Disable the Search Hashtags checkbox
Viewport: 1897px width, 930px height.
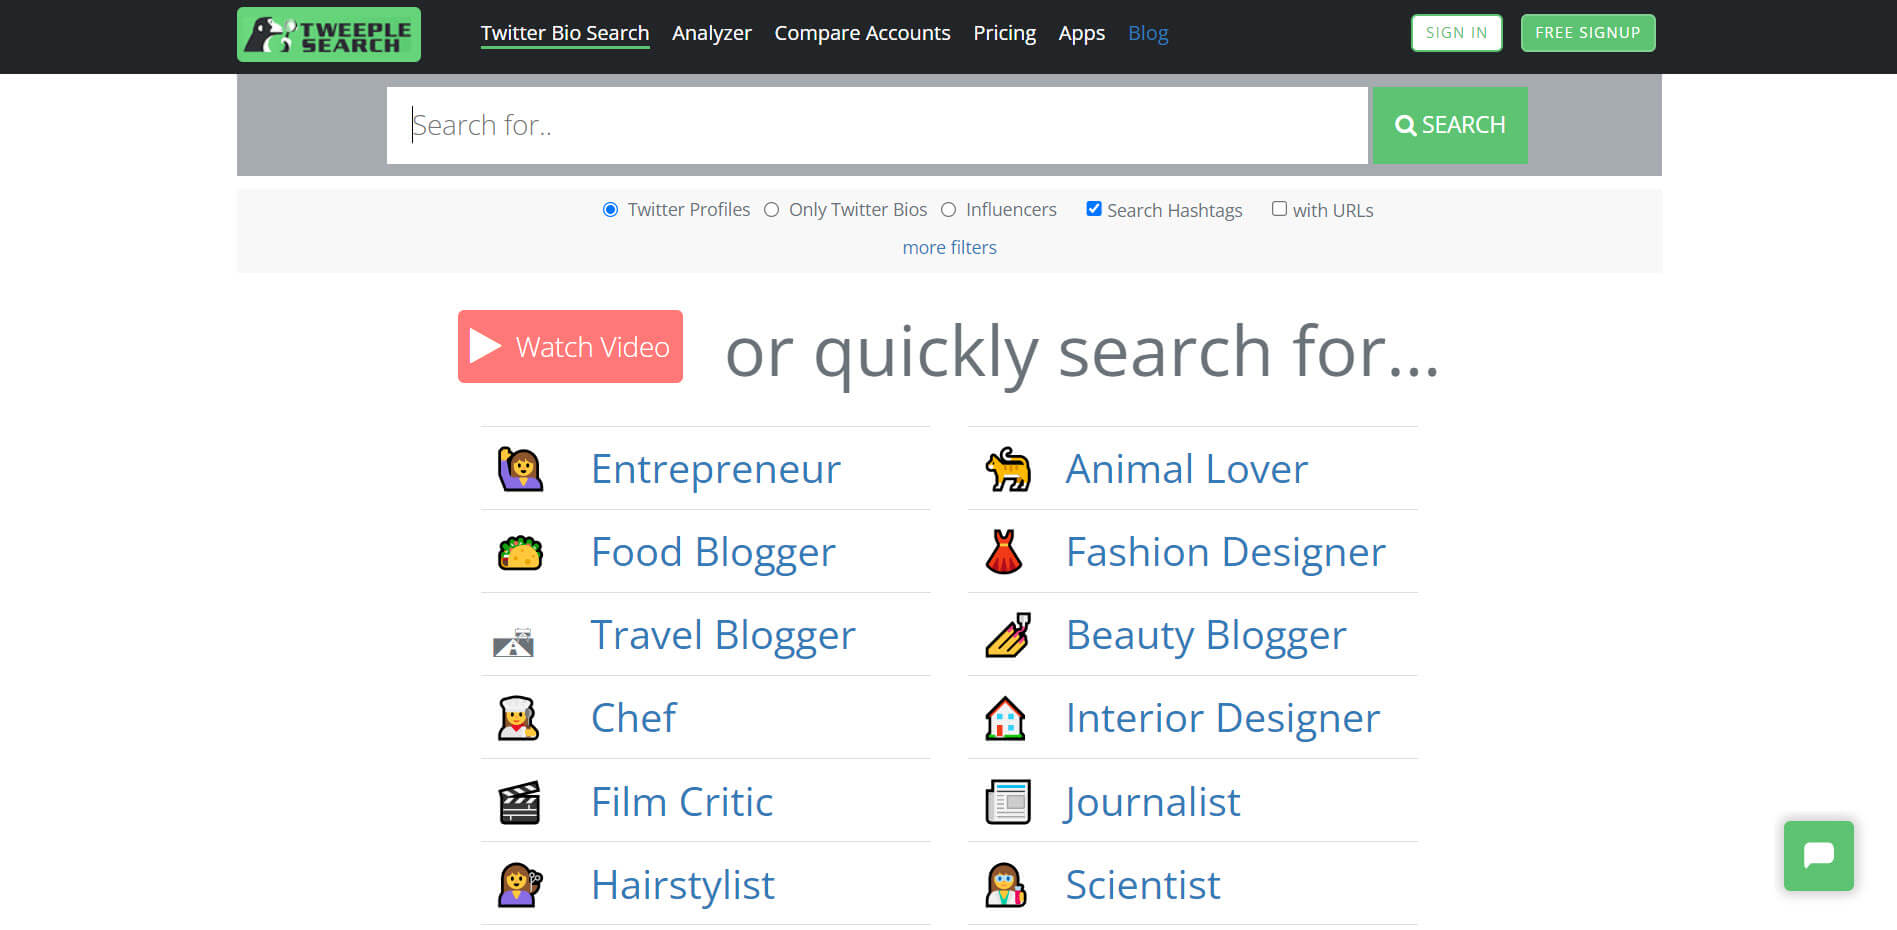point(1093,208)
